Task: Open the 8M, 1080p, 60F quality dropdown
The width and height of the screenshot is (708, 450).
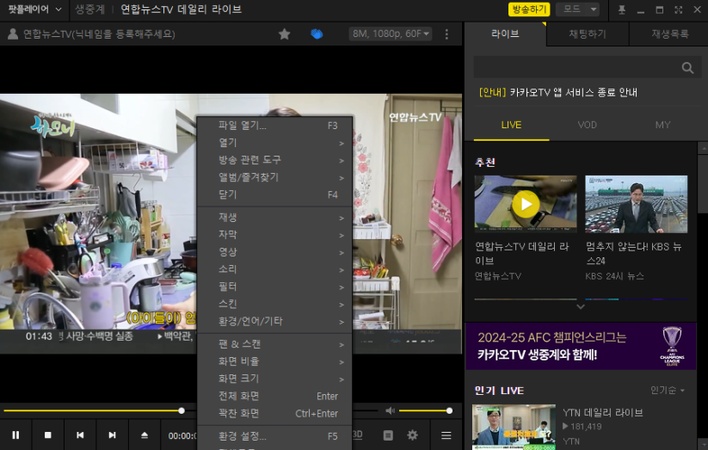Action: (390, 34)
